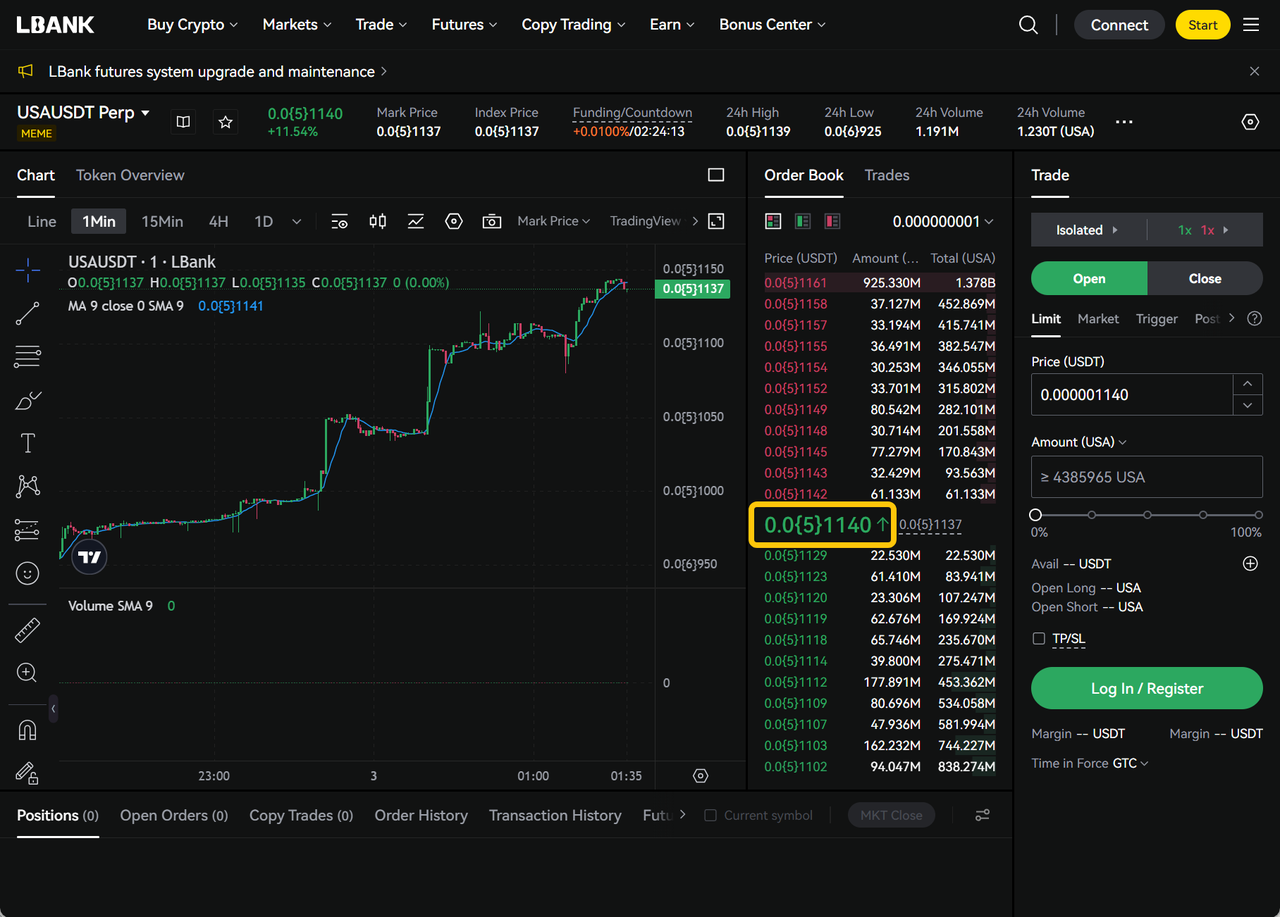Open the chart screenshot camera icon
This screenshot has width=1280, height=917.
pyautogui.click(x=491, y=221)
